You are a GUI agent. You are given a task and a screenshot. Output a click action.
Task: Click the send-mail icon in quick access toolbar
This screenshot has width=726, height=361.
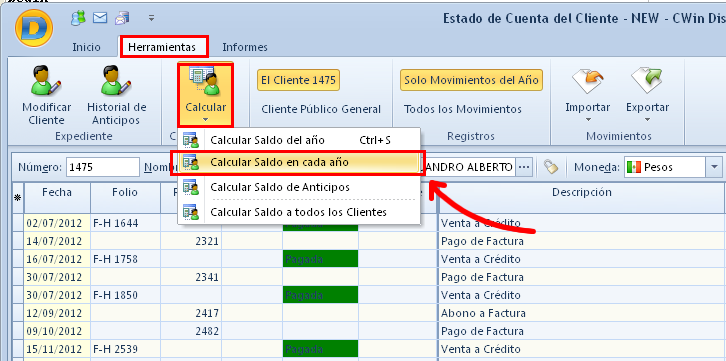pyautogui.click(x=122, y=19)
